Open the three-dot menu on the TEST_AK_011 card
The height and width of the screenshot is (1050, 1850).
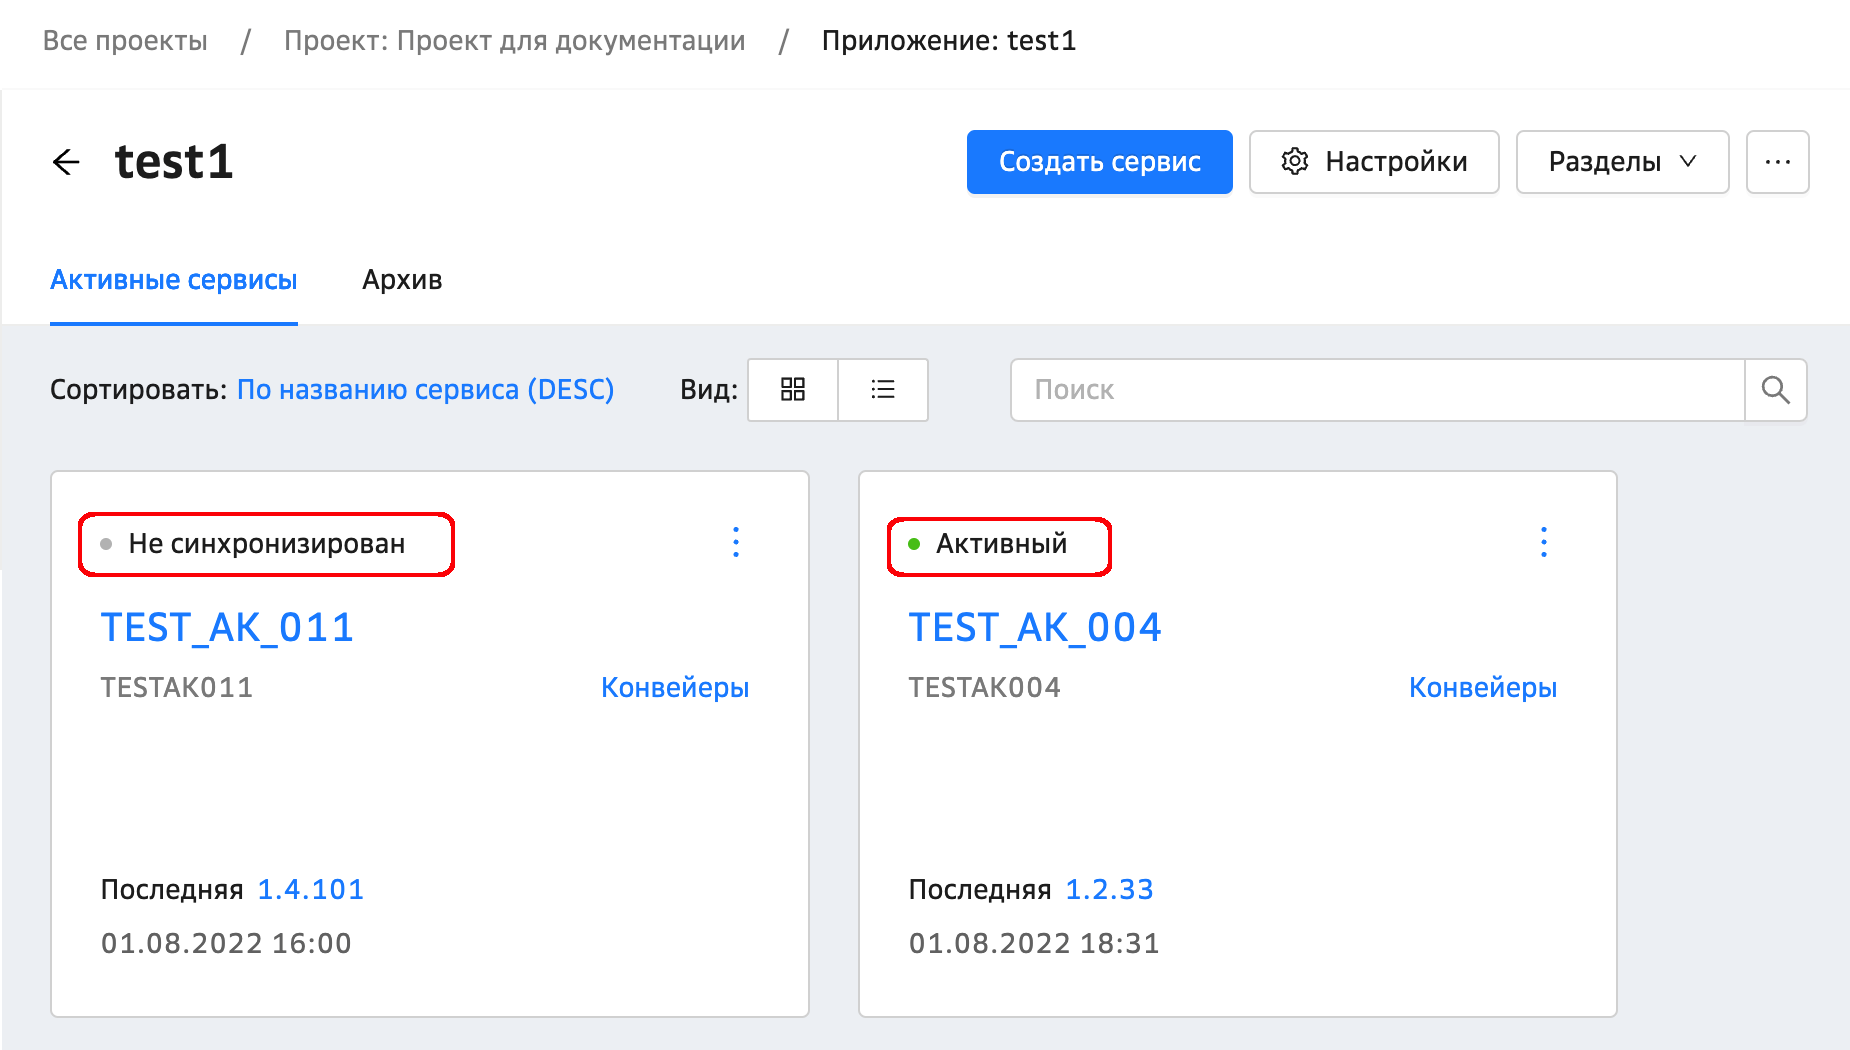pos(736,542)
